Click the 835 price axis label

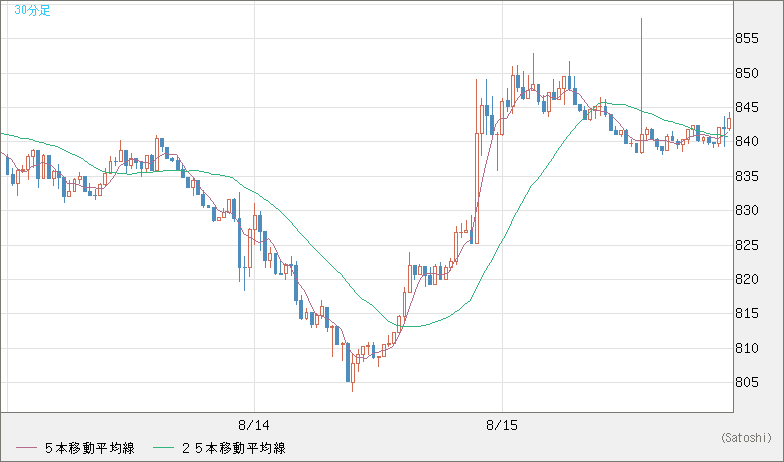point(746,176)
